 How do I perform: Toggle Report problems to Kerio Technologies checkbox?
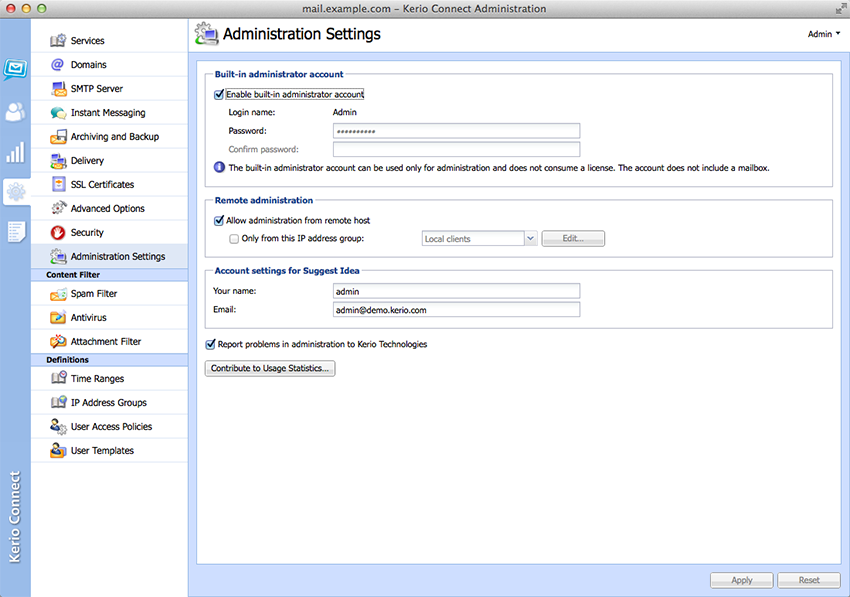click(x=210, y=344)
